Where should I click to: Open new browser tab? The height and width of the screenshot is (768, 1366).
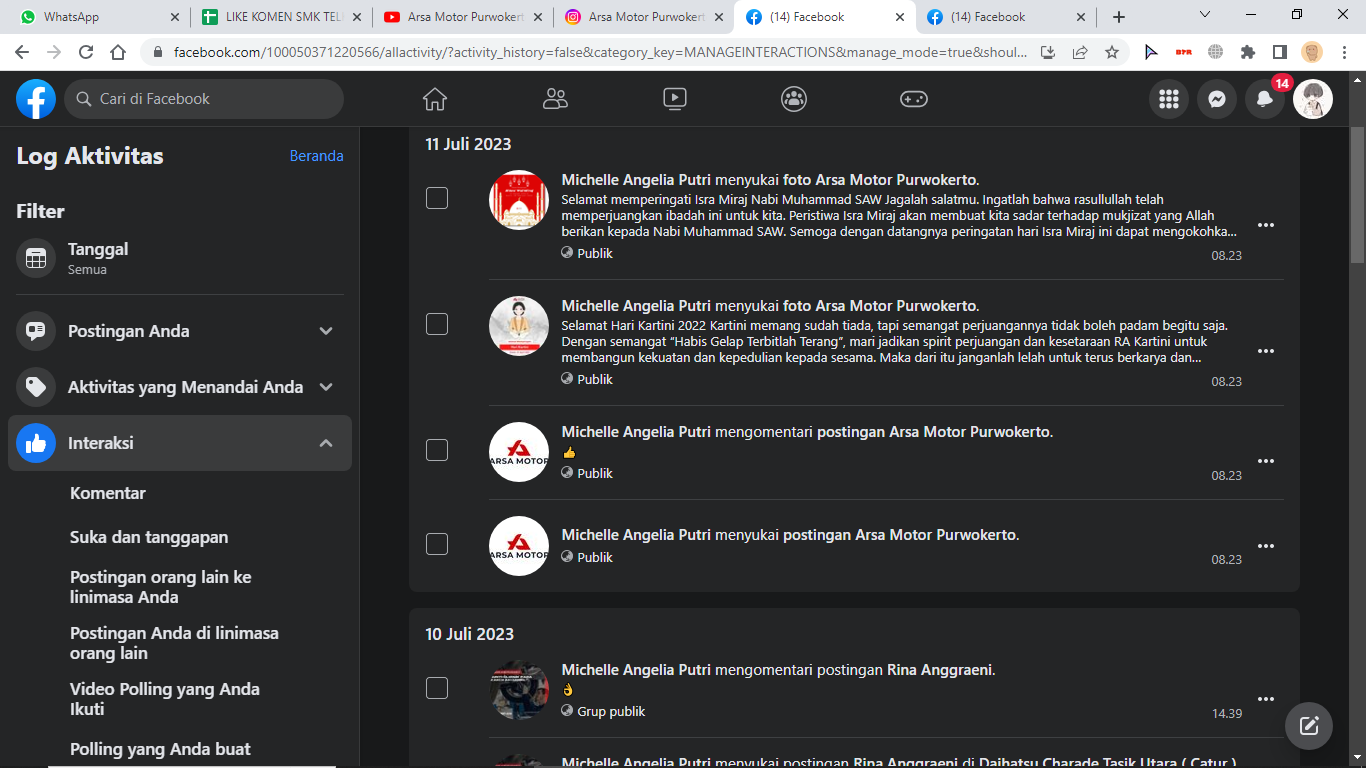click(x=1119, y=17)
